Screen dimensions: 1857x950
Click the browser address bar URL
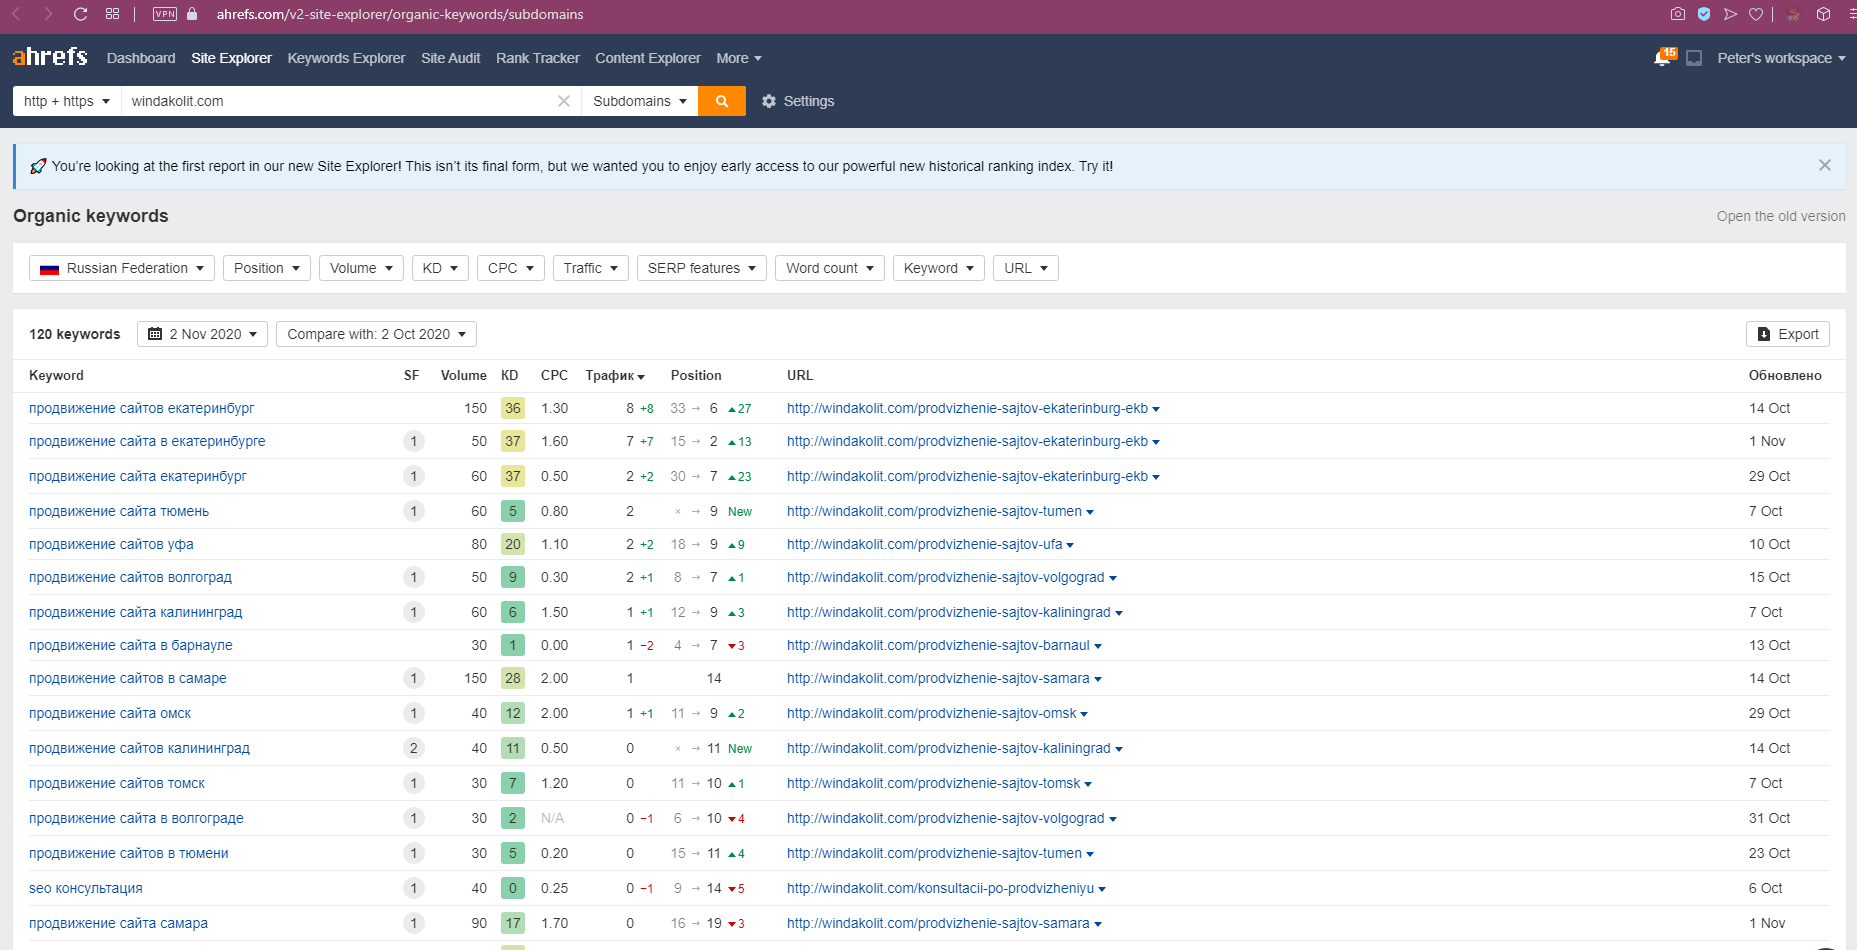[x=400, y=14]
